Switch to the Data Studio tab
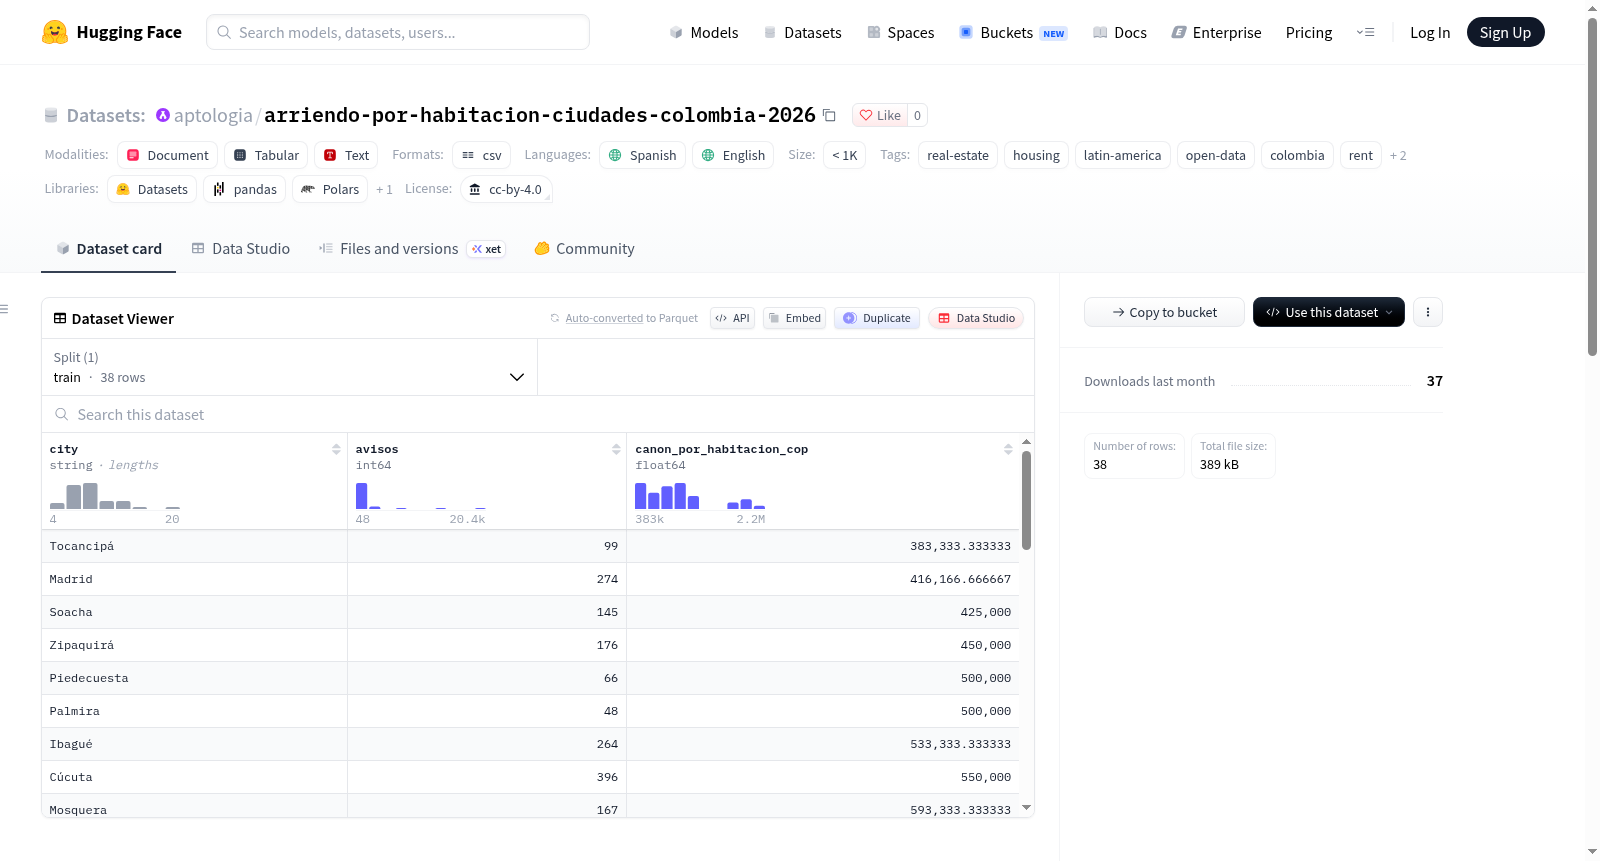 pos(241,249)
